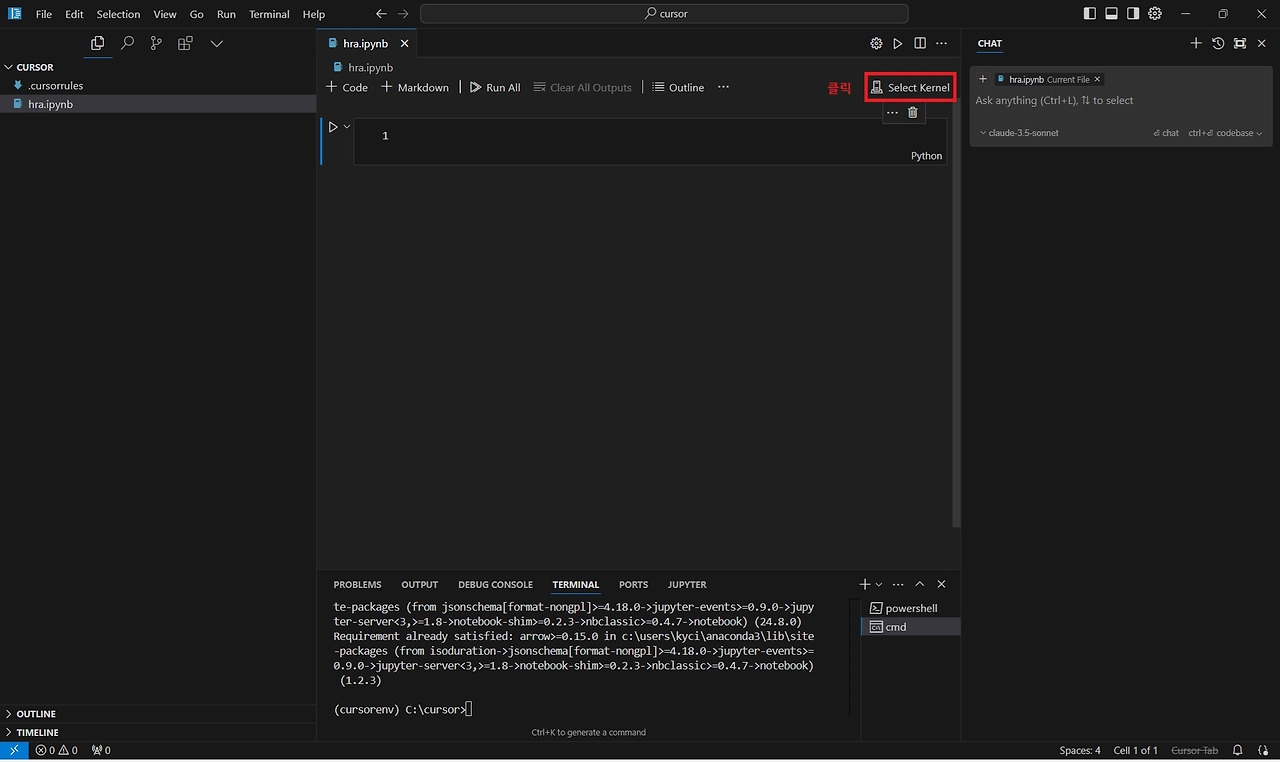Viewport: 1280px width, 762px height.
Task: Add a new Code cell
Action: [x=347, y=87]
